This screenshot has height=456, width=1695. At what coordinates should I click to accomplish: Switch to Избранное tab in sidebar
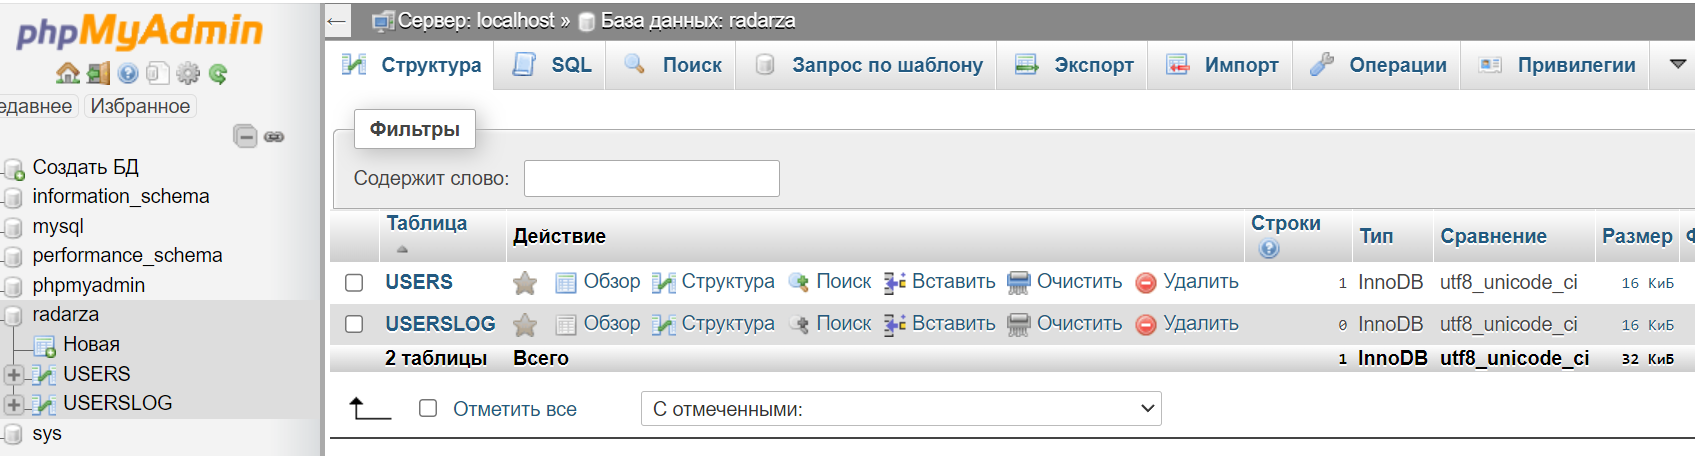click(140, 106)
